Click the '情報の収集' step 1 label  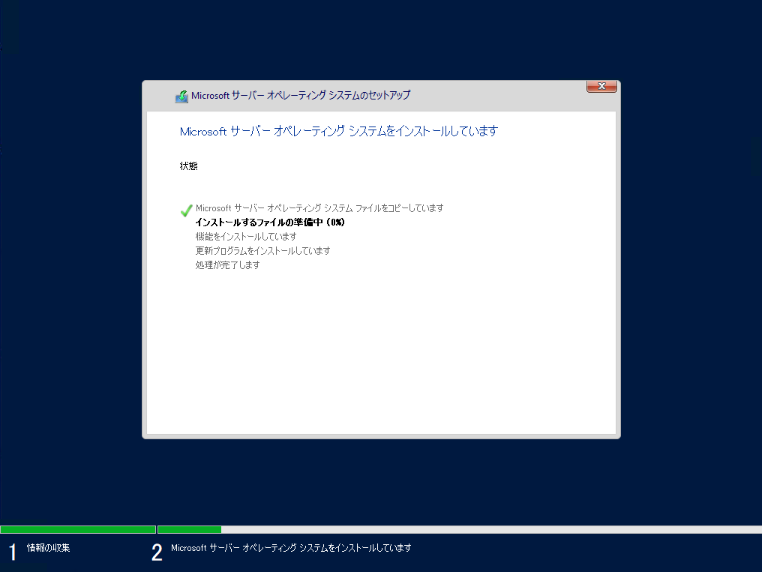tap(49, 548)
